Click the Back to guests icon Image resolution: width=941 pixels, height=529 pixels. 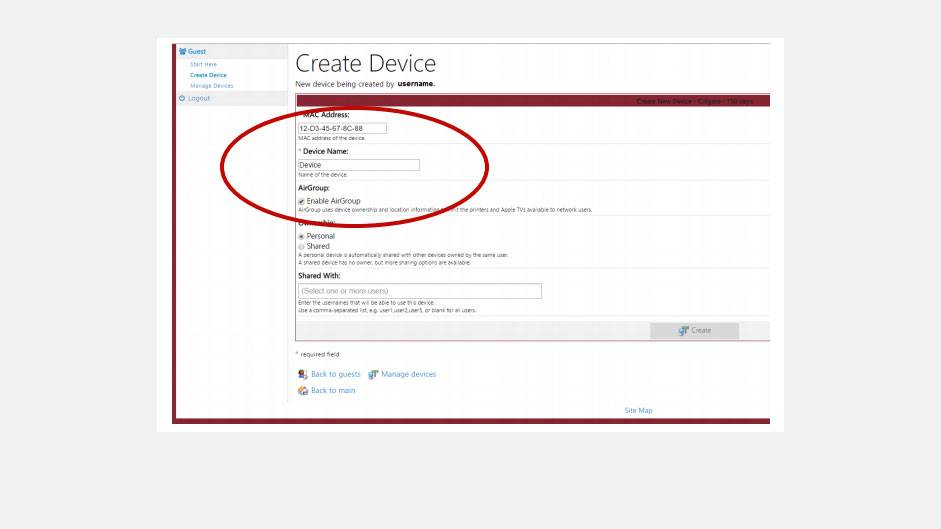click(x=302, y=374)
